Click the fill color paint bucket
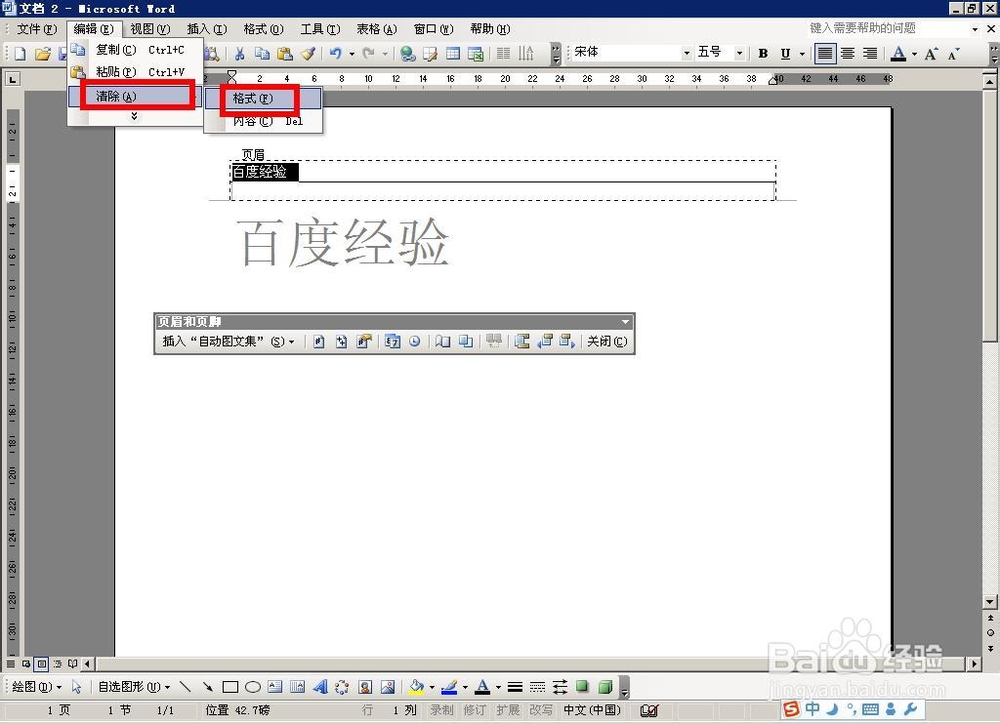The image size is (1000, 724). [x=416, y=687]
